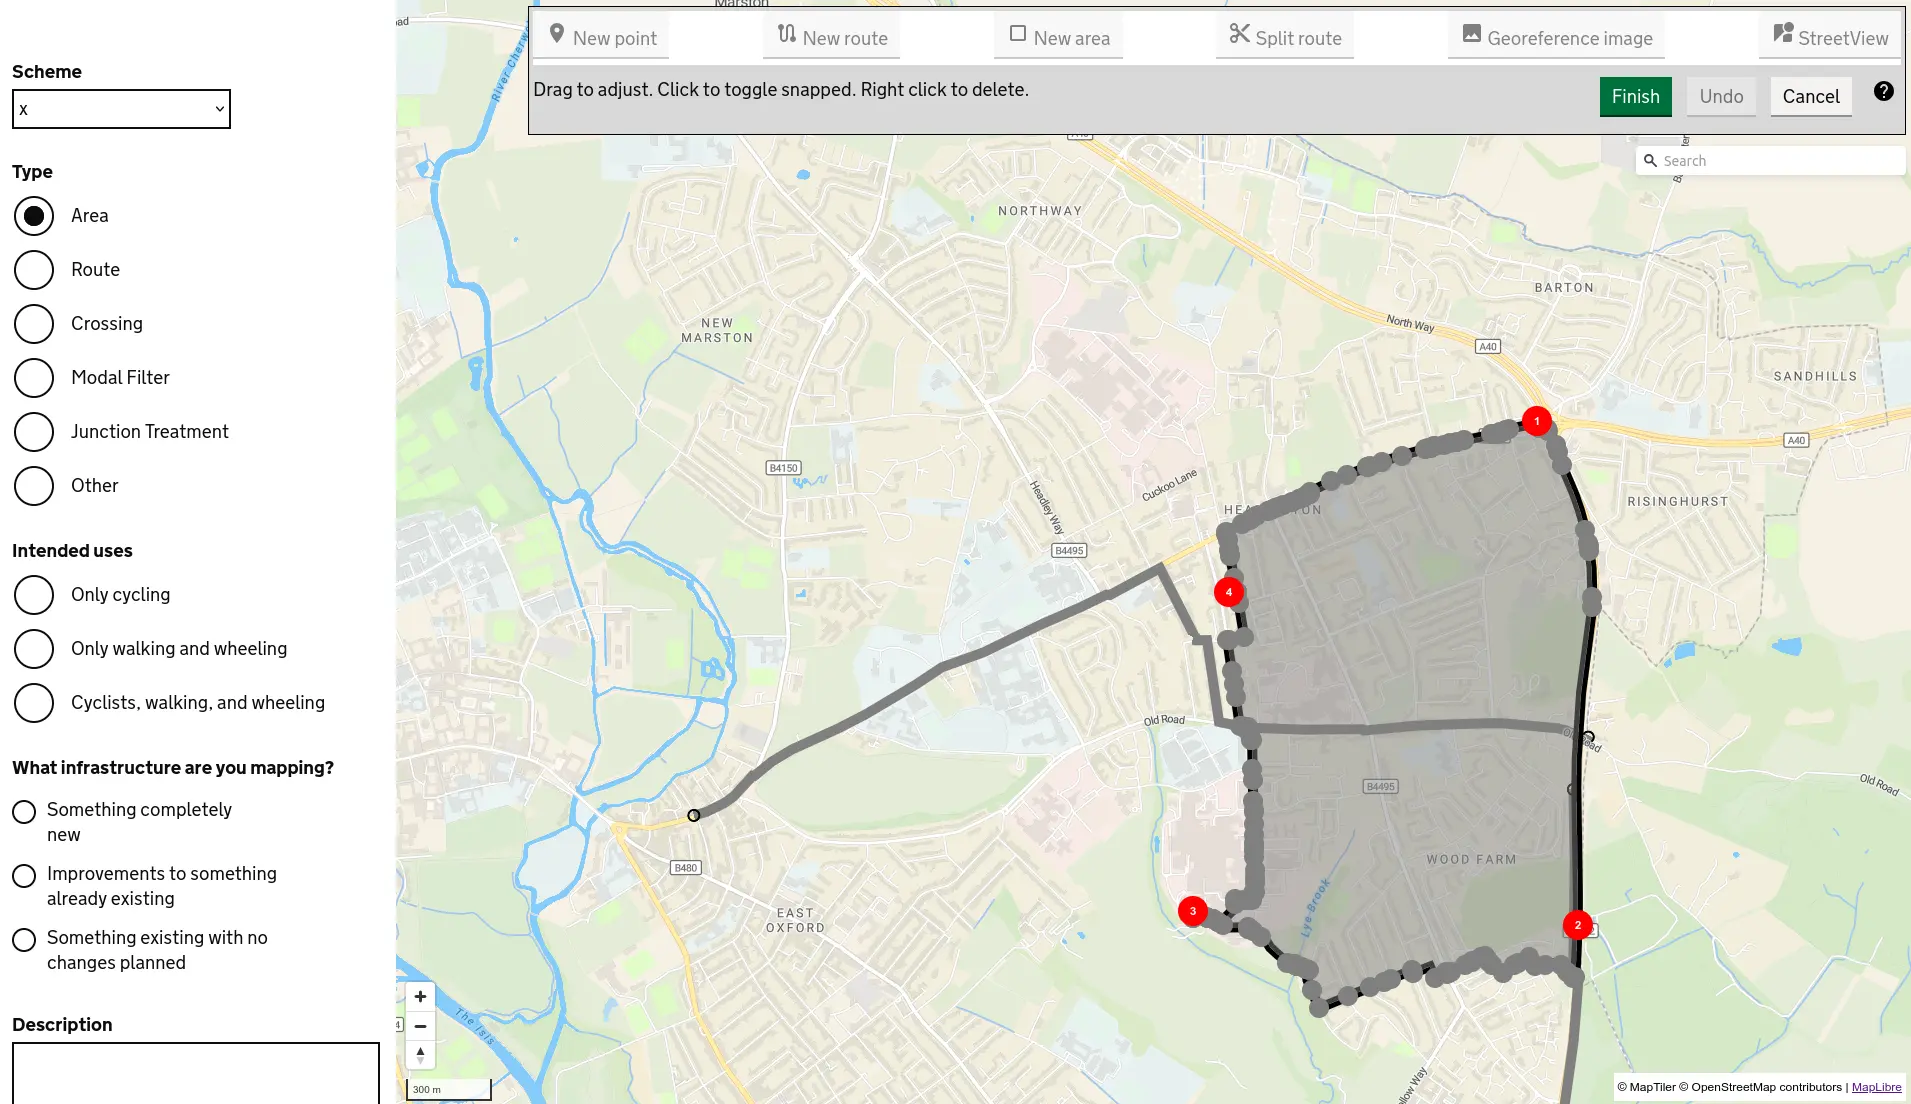Open the MapLibre attribution link

1876,1087
